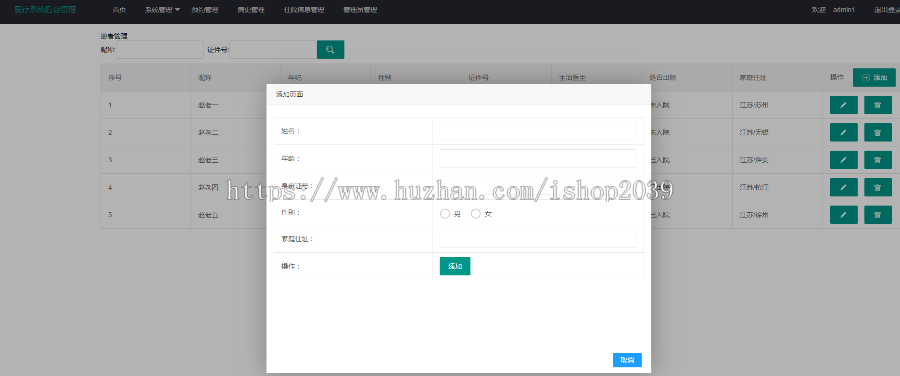The height and width of the screenshot is (376, 900).
Task: Focus the 年龄 age field in dialog
Action: (538, 158)
